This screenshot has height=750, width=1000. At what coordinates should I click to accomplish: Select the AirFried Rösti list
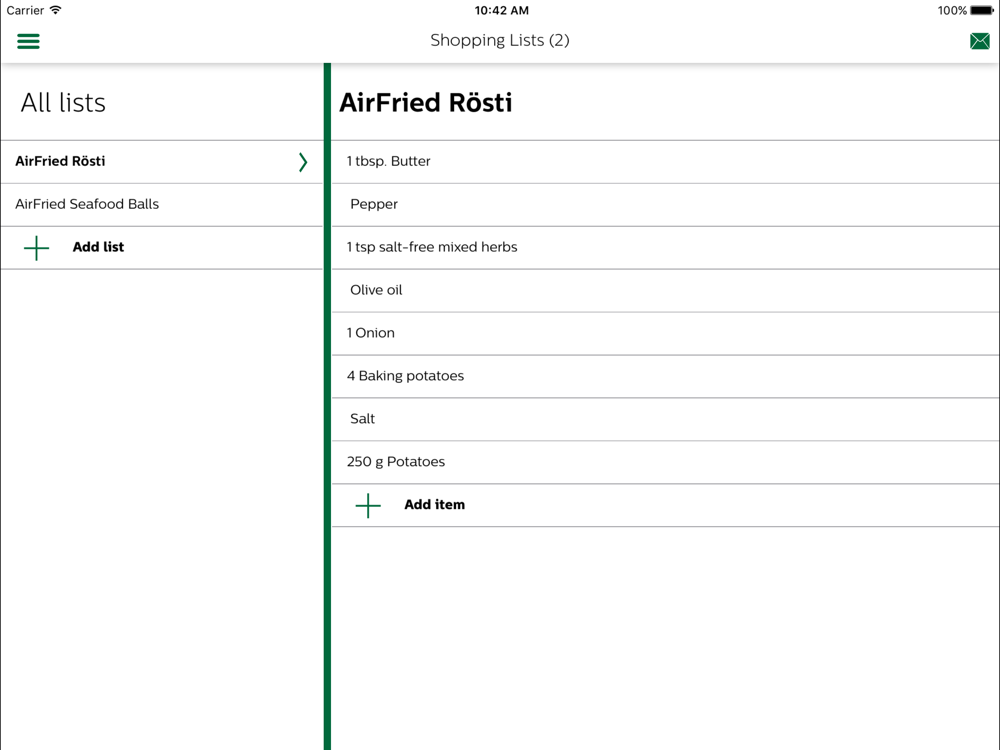click(162, 162)
